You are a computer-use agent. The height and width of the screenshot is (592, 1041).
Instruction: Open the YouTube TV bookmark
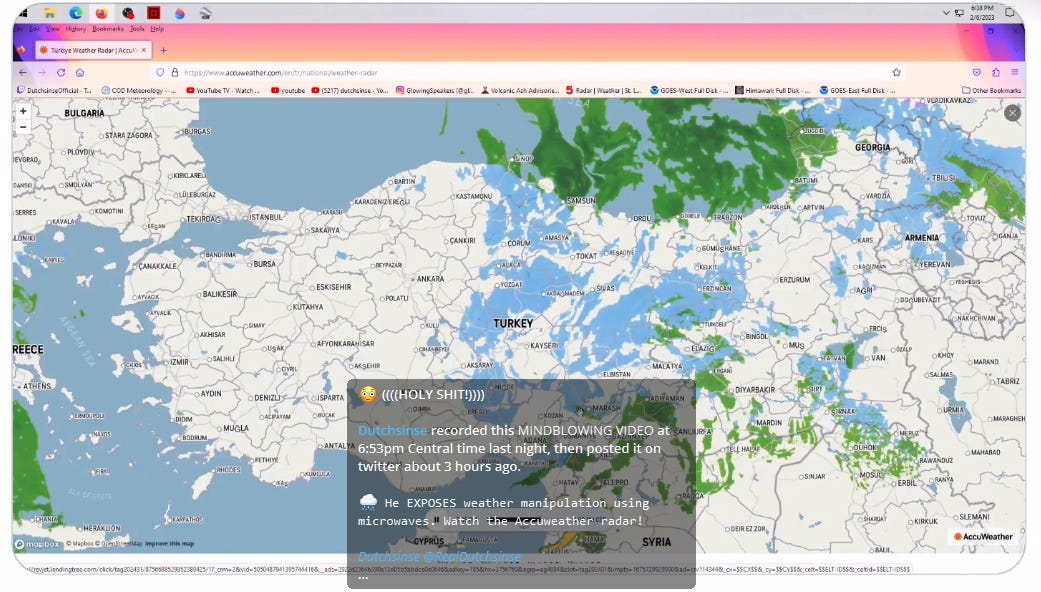223,90
